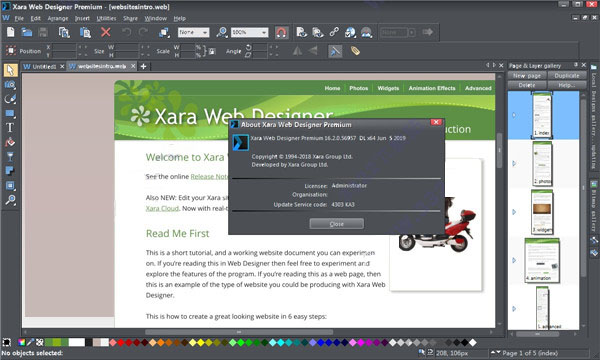
Task: Add a new document tab with plus
Action: (143, 67)
